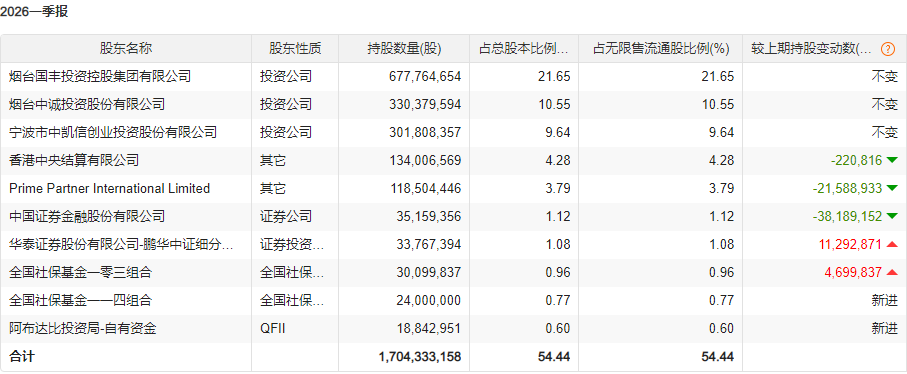Click the 股东名称 column header

click(126, 49)
